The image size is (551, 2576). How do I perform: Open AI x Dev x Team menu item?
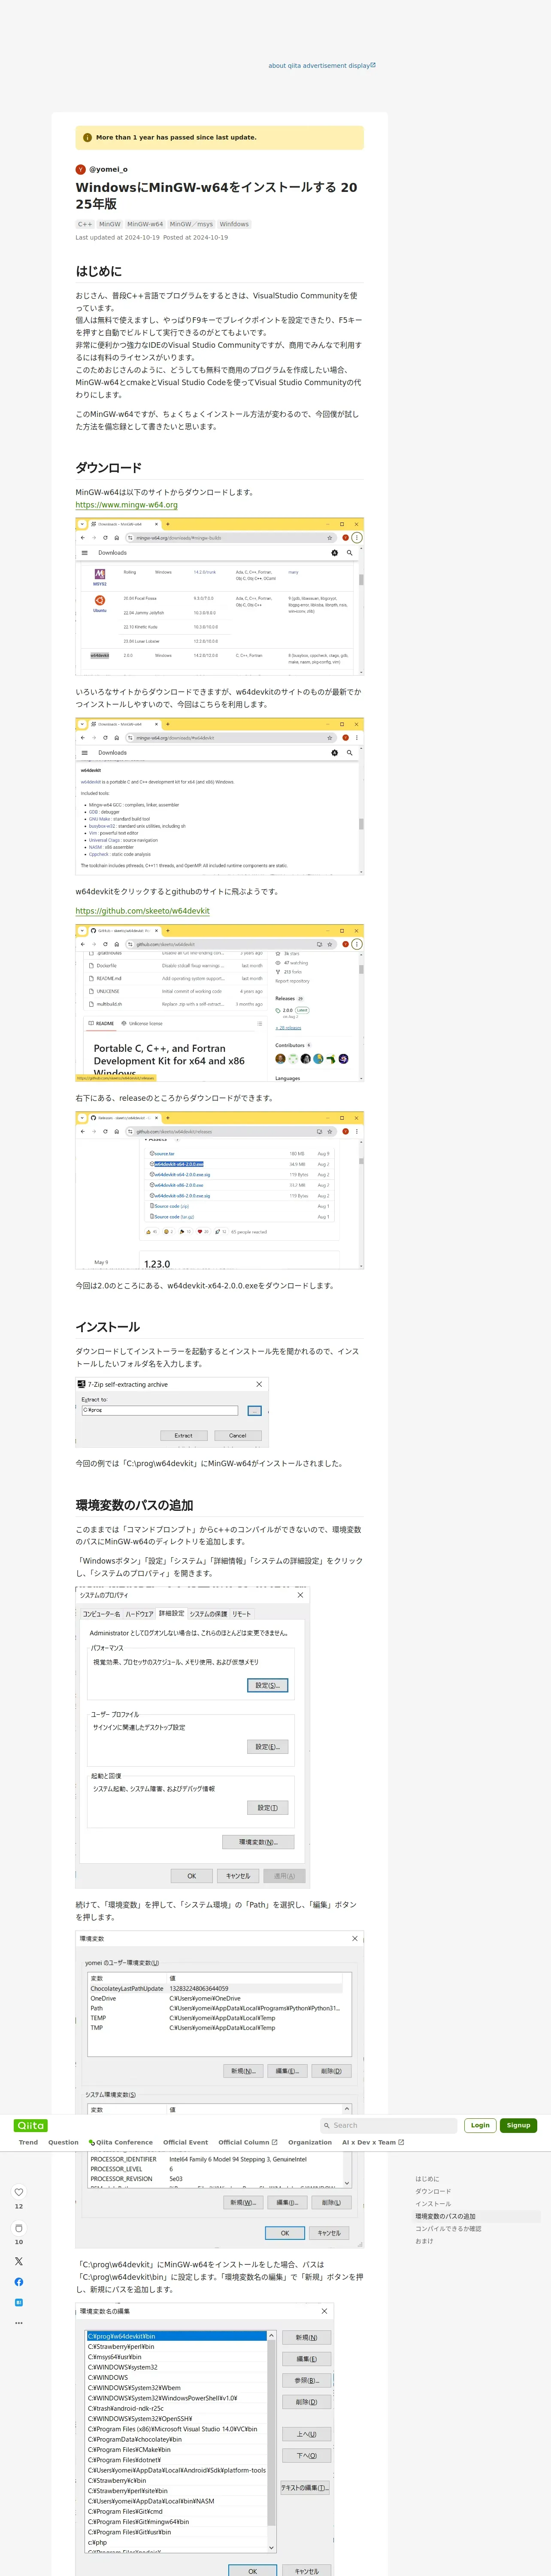pyautogui.click(x=373, y=2143)
